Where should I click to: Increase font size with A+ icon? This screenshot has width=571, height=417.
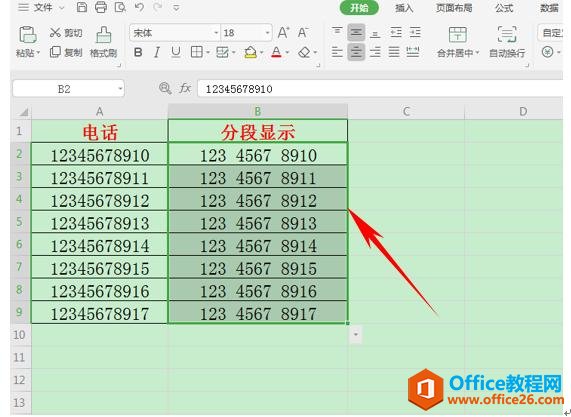click(283, 33)
